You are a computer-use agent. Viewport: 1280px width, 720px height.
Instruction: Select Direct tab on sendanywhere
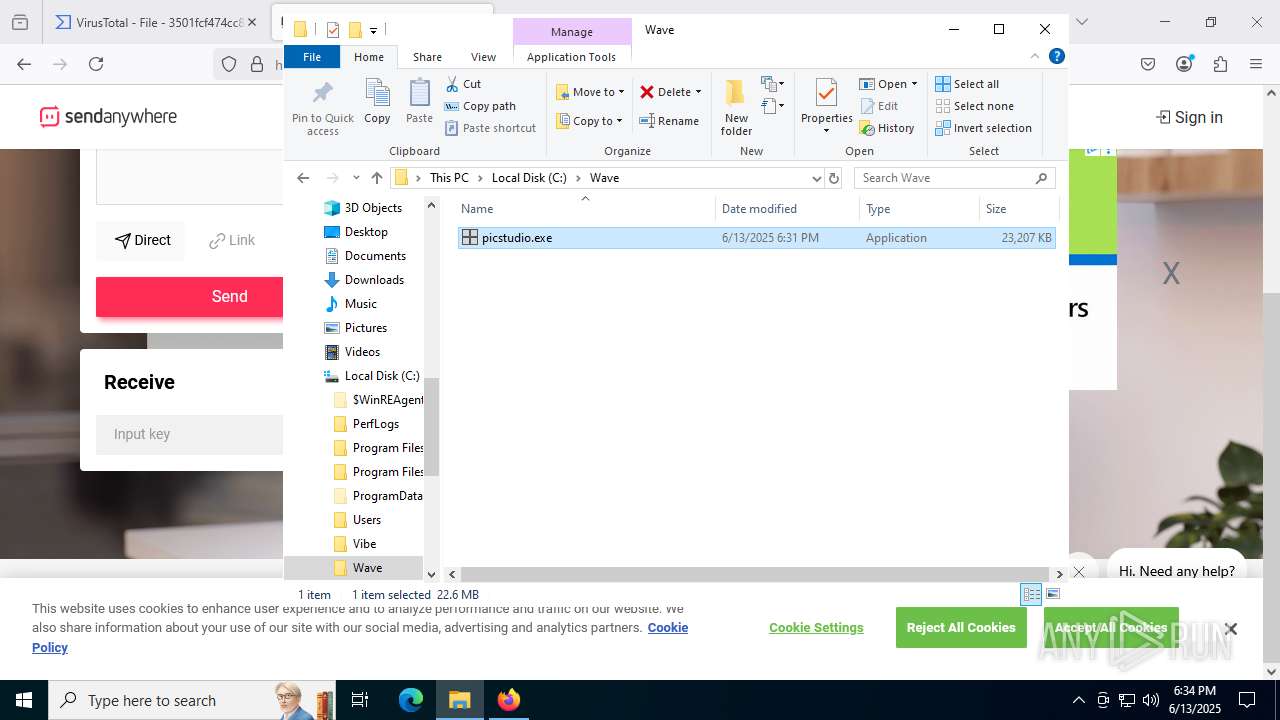pyautogui.click(x=142, y=240)
